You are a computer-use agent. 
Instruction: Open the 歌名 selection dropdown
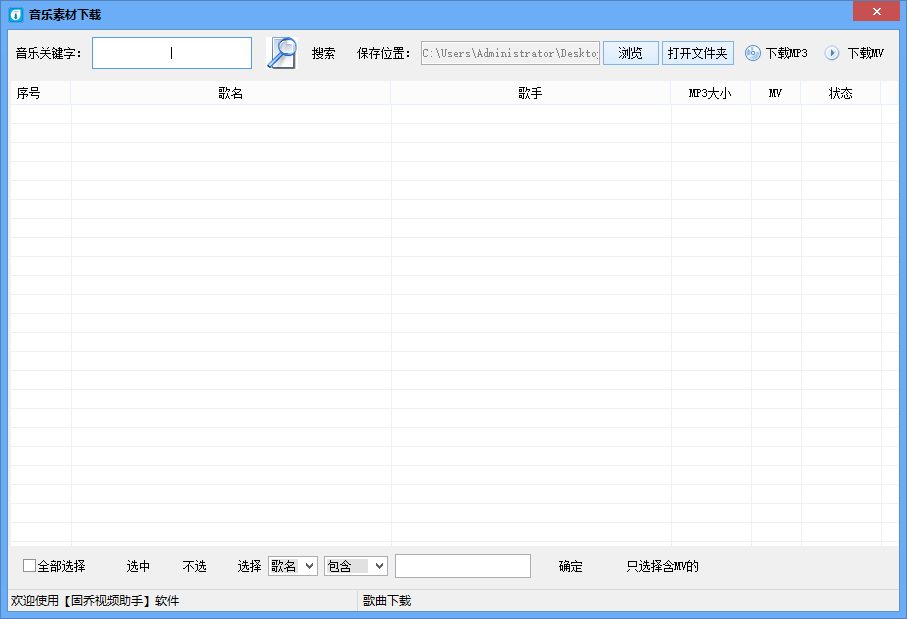pyautogui.click(x=292, y=565)
